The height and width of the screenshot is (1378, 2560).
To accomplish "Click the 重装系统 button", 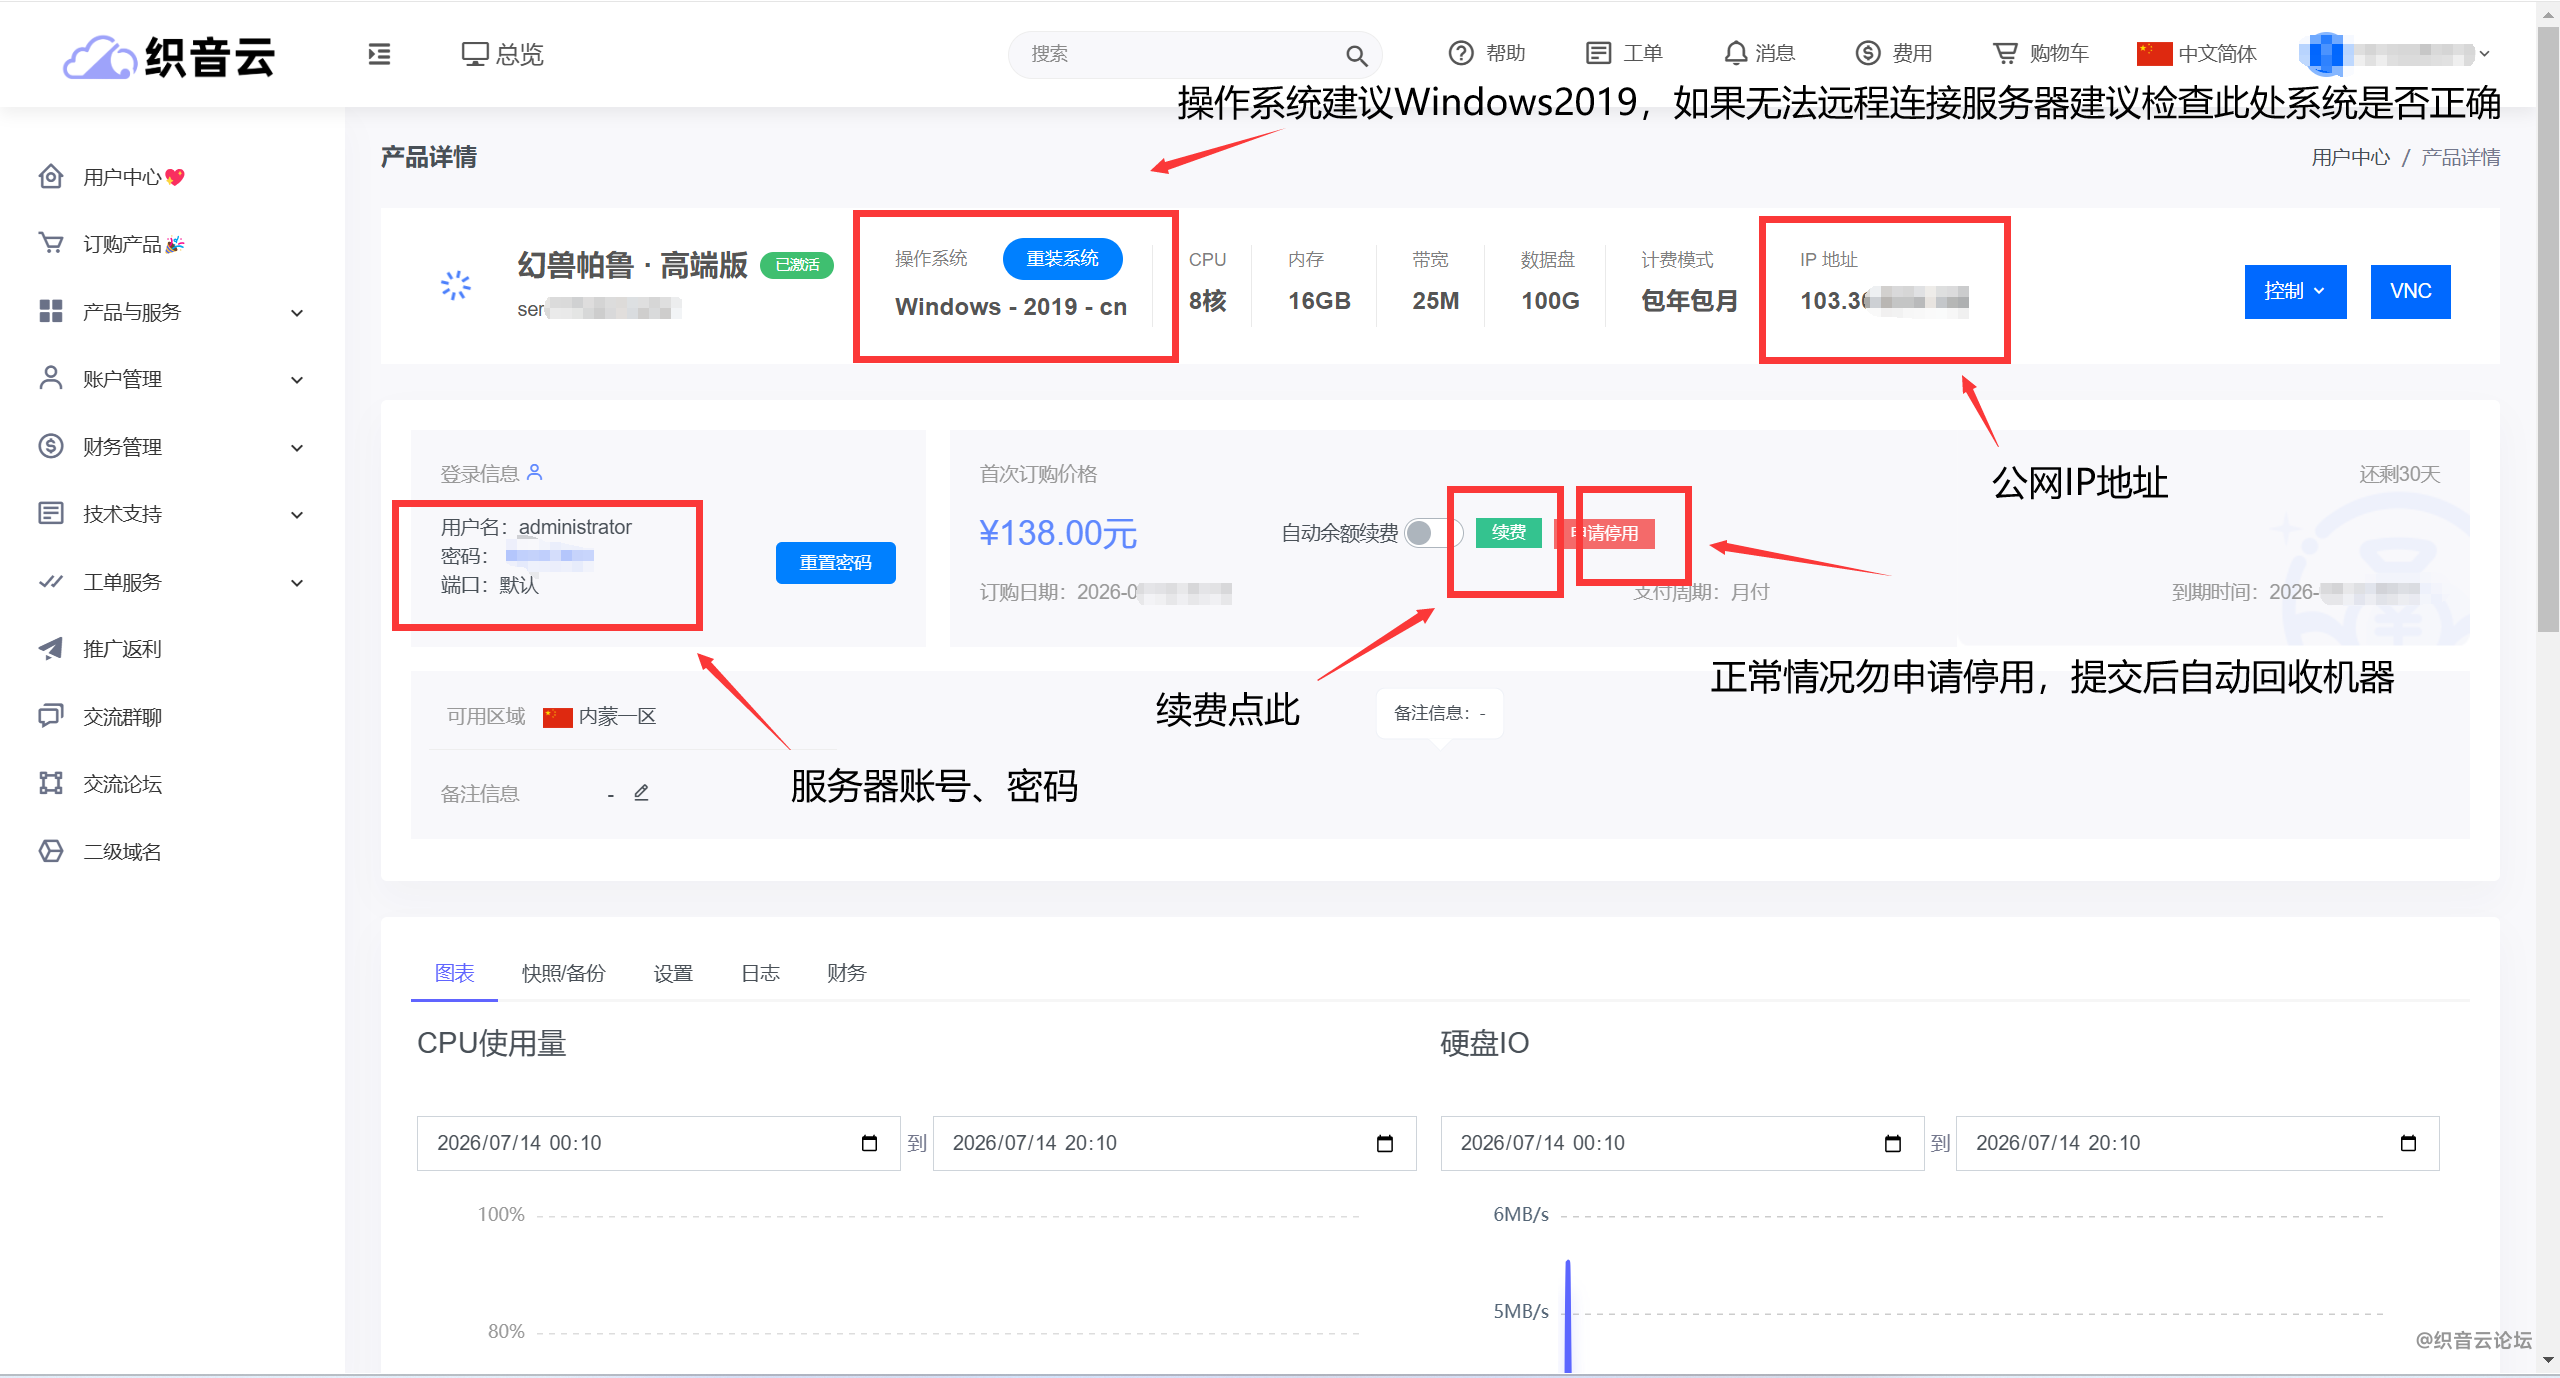I will [1062, 259].
